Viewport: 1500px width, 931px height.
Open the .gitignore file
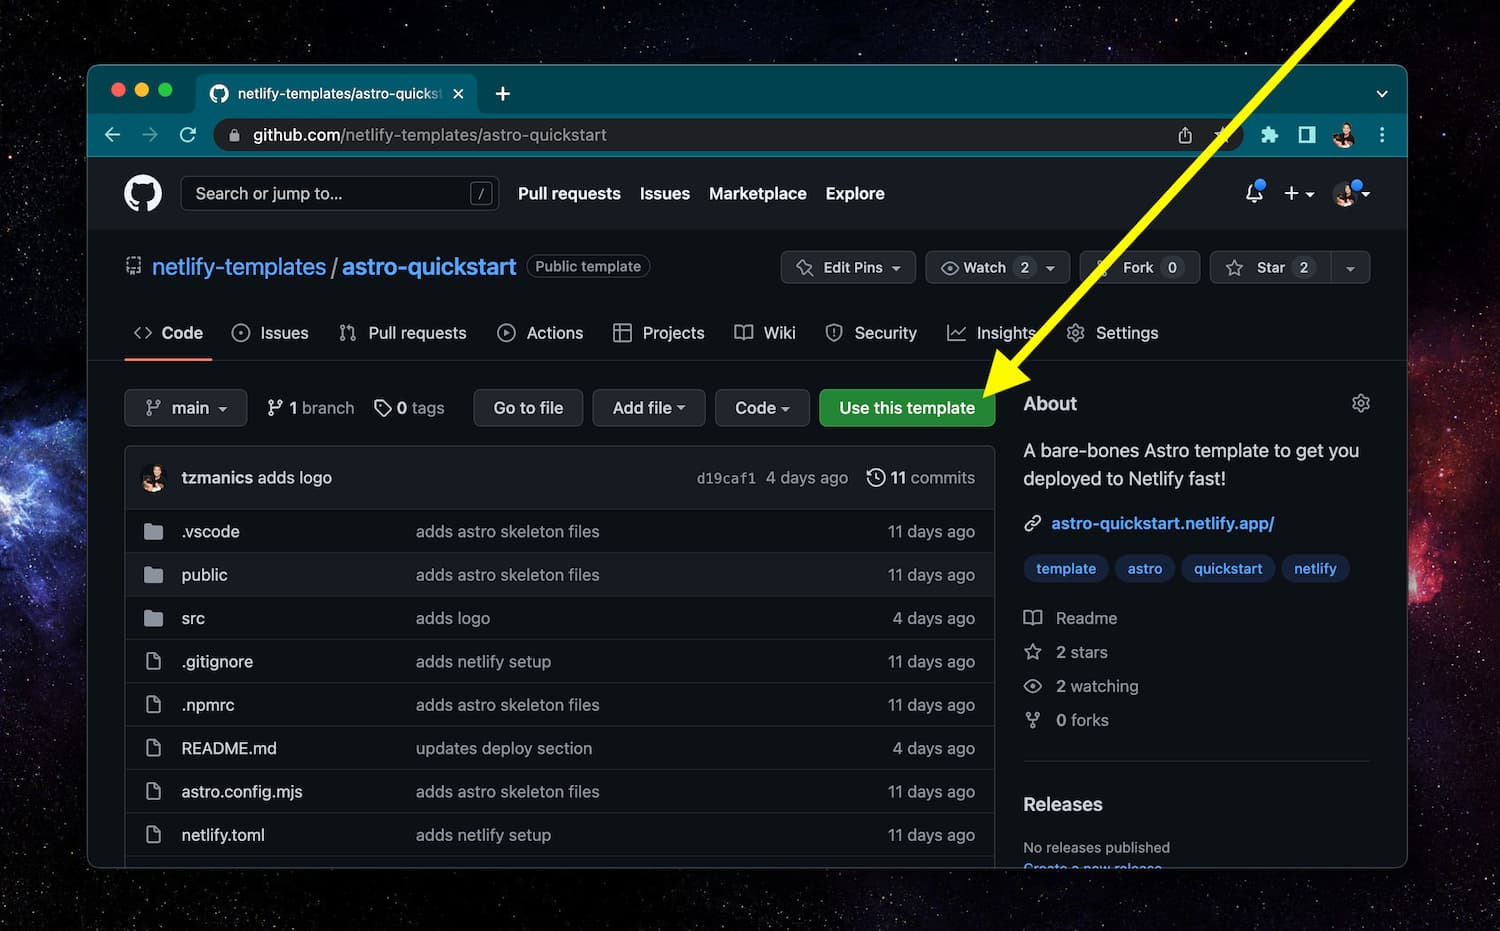217,662
